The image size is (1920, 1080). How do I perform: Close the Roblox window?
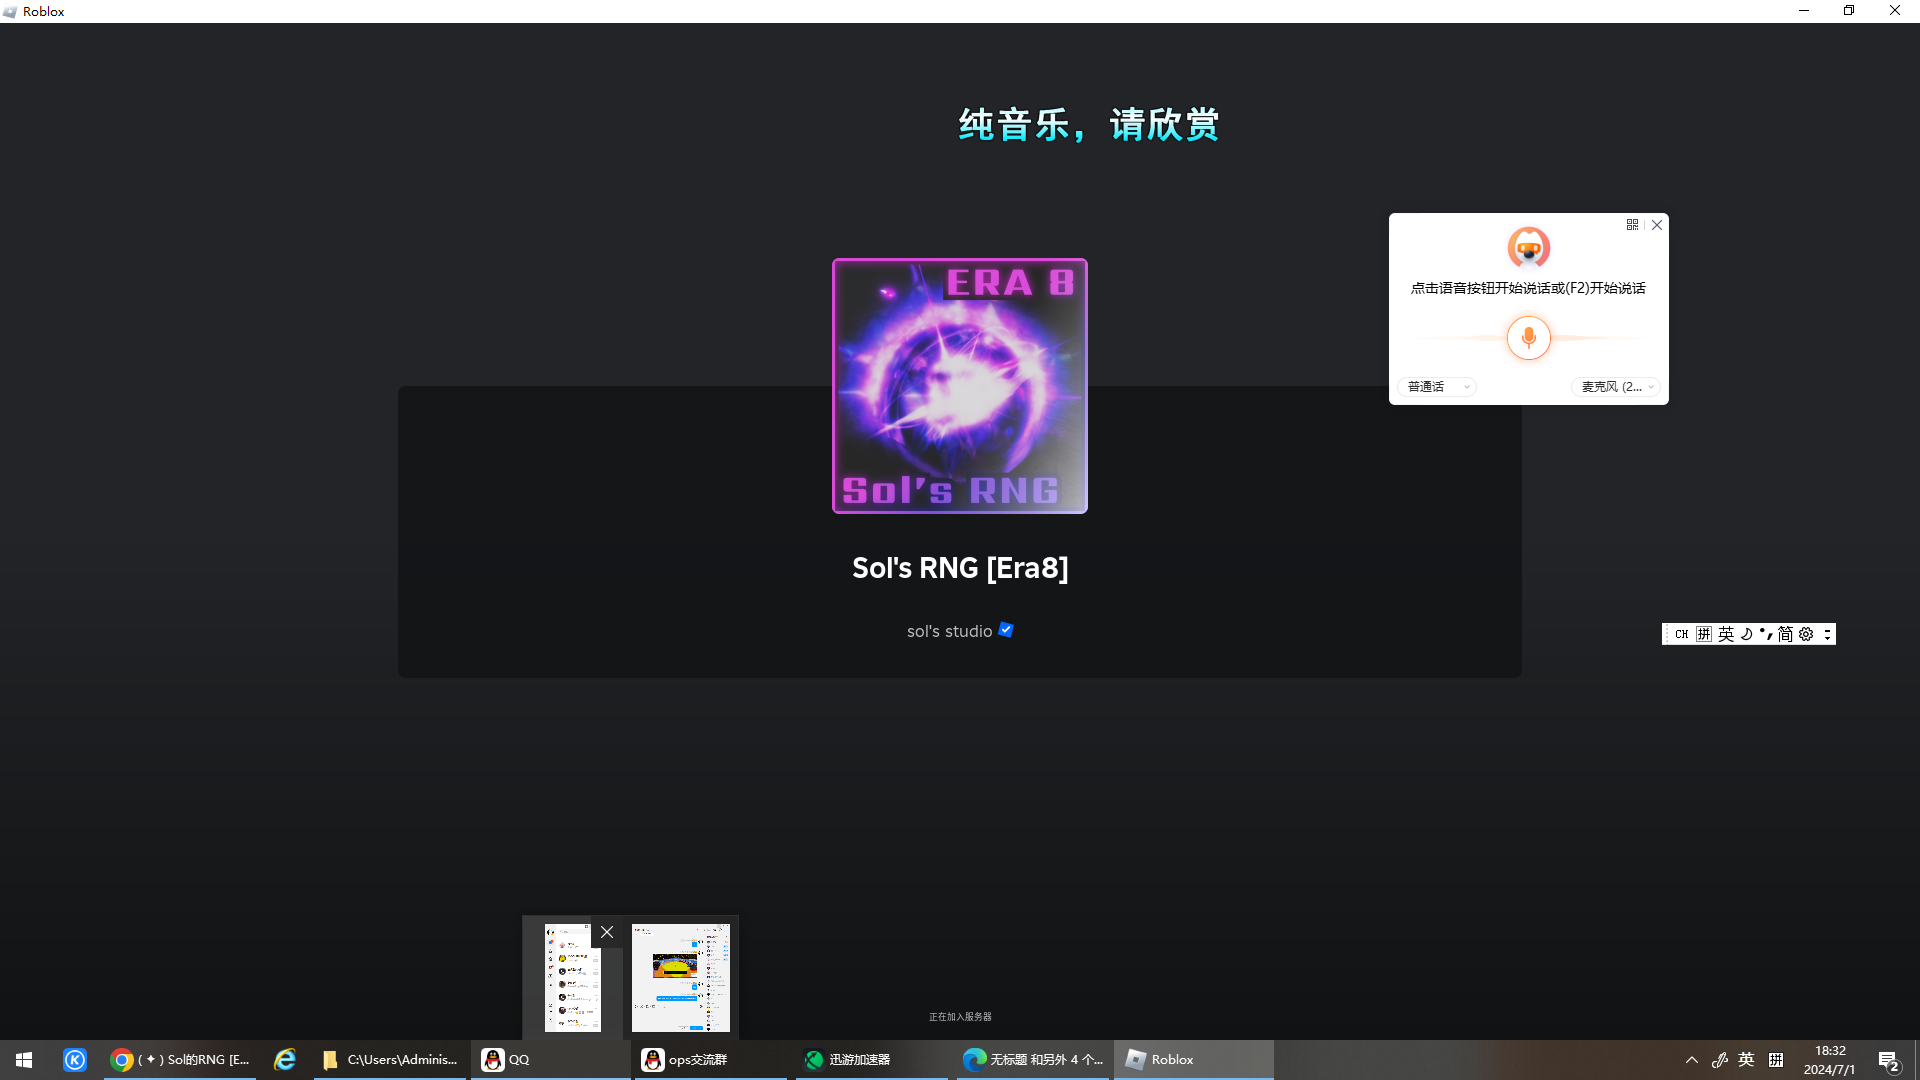(x=1895, y=11)
